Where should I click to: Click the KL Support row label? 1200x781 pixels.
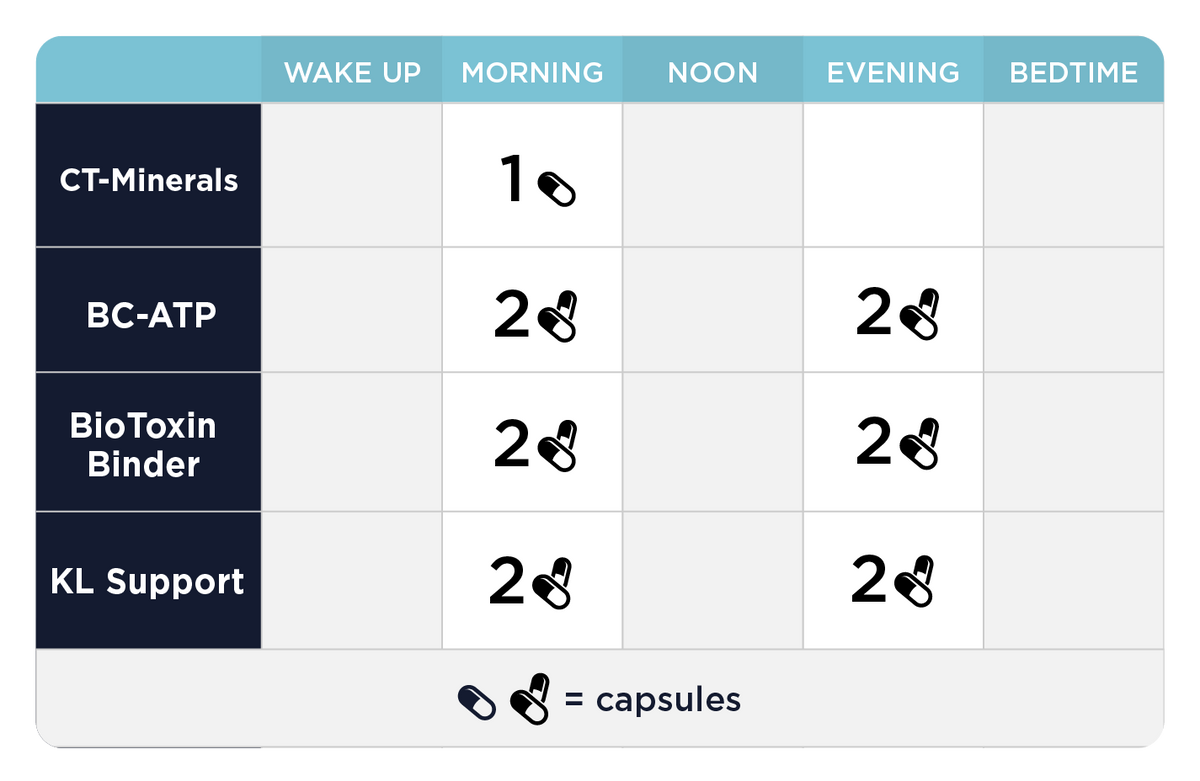click(148, 582)
